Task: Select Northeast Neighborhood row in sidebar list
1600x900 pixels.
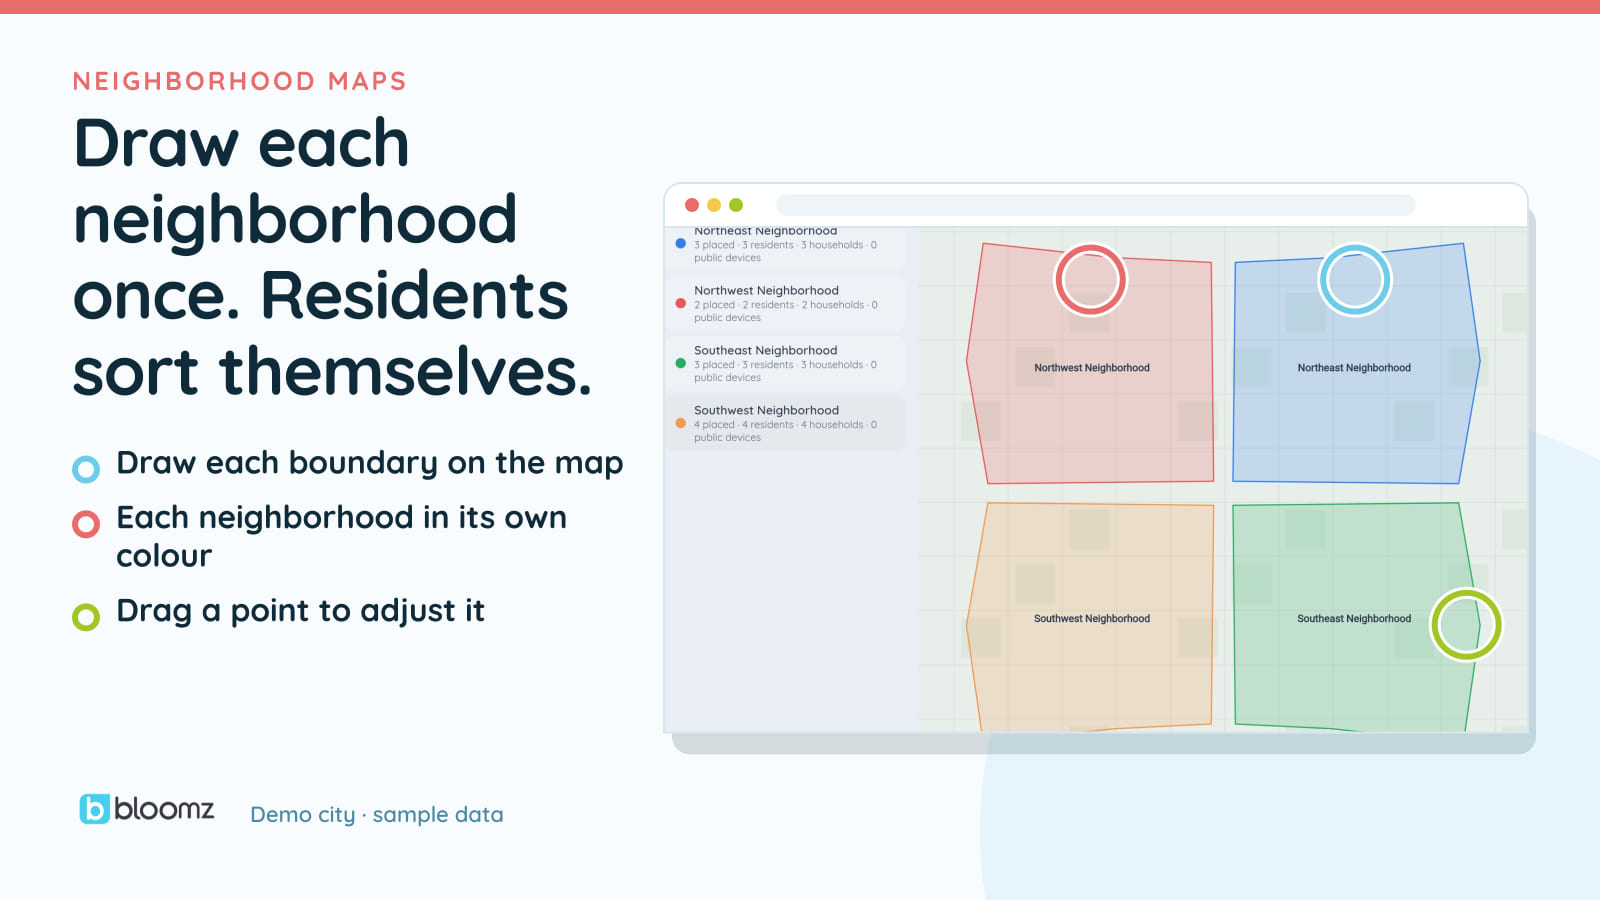Action: coord(786,249)
